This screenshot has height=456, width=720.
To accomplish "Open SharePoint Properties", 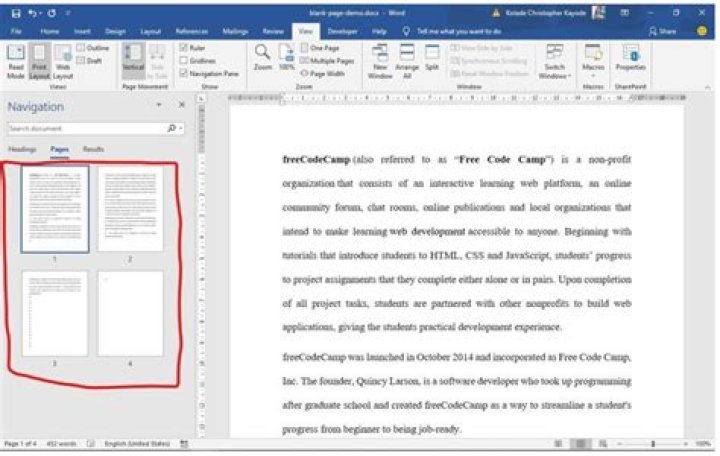I will 631,60.
